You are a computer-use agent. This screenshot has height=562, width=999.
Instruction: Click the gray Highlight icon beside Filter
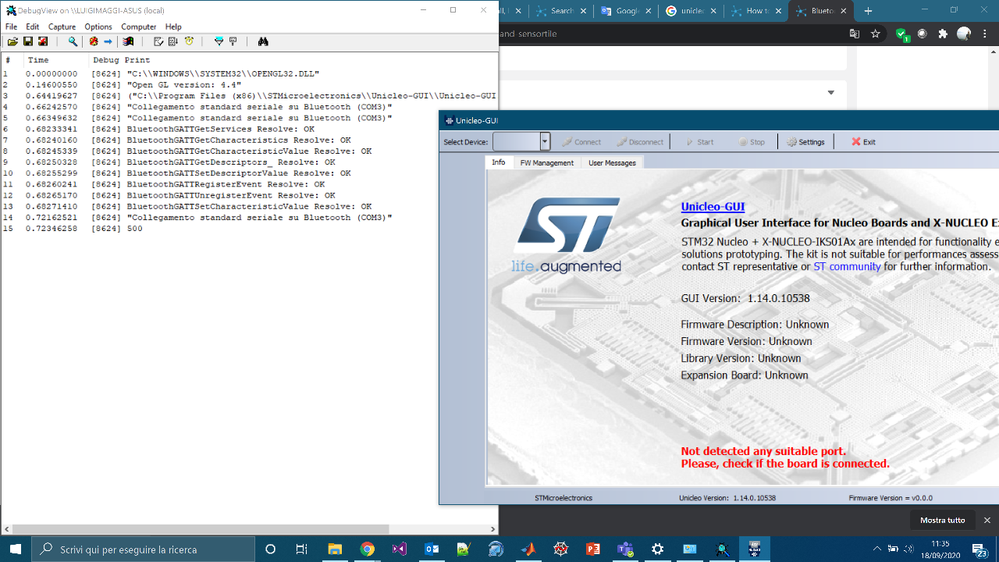pyautogui.click(x=233, y=41)
